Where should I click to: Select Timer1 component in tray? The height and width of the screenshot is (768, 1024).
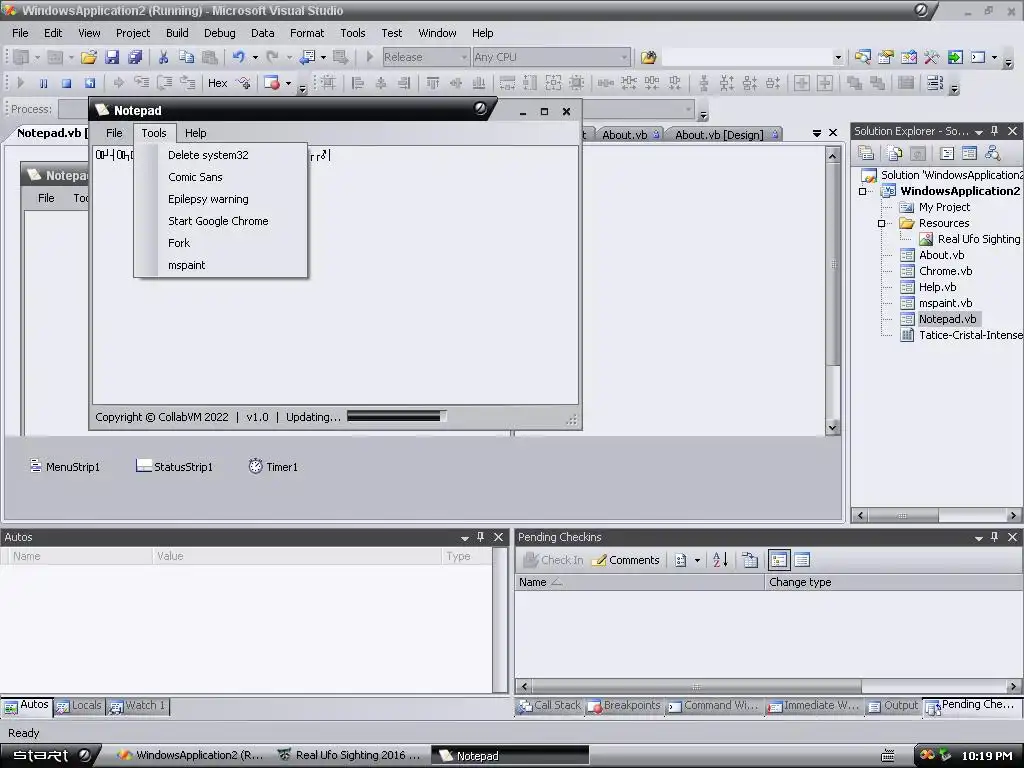273,466
